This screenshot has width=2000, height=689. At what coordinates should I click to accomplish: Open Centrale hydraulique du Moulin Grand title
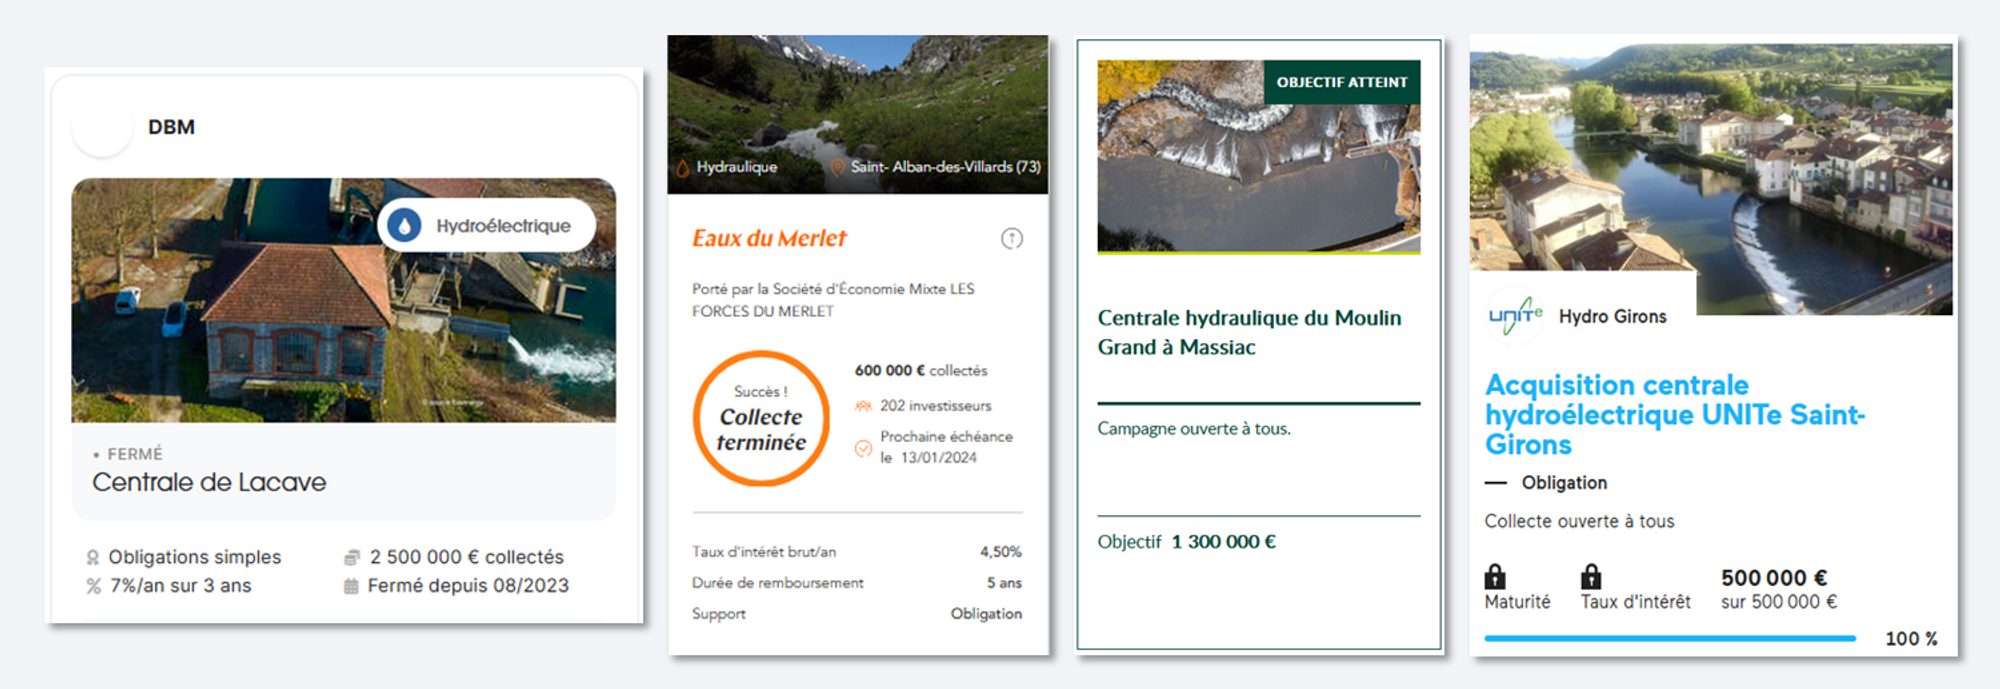[1249, 332]
